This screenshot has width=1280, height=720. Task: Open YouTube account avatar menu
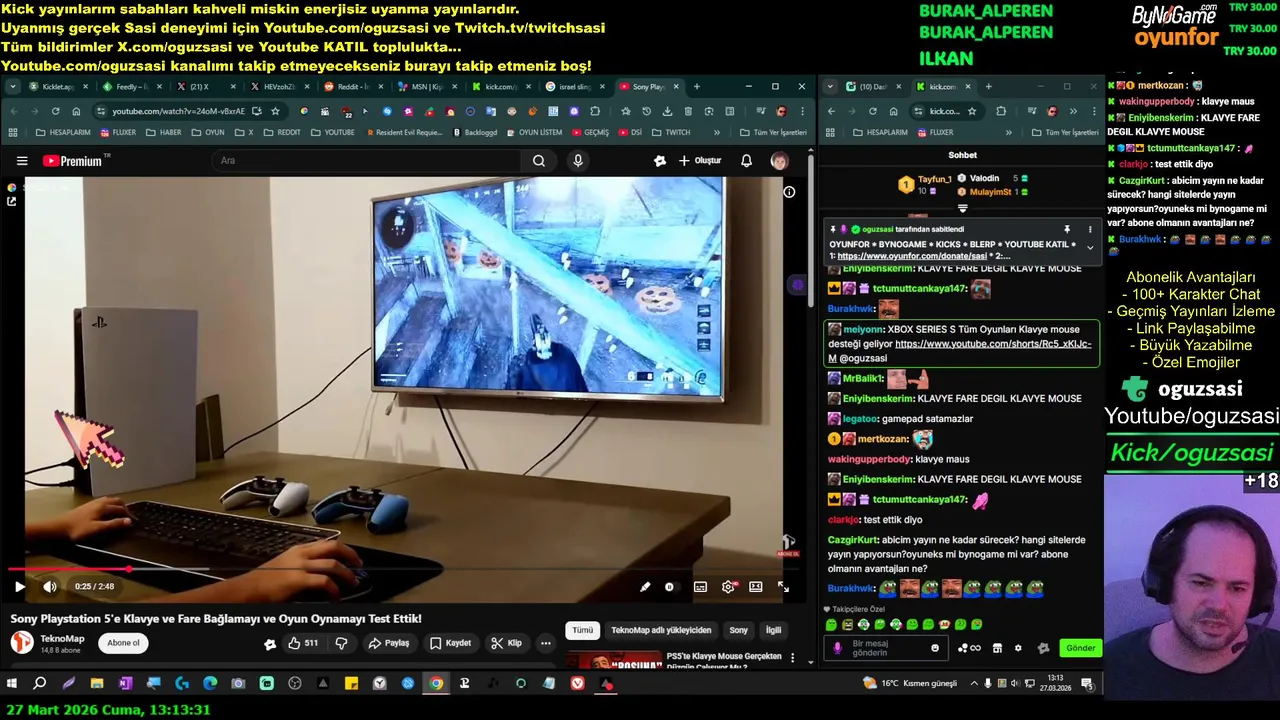coord(779,161)
